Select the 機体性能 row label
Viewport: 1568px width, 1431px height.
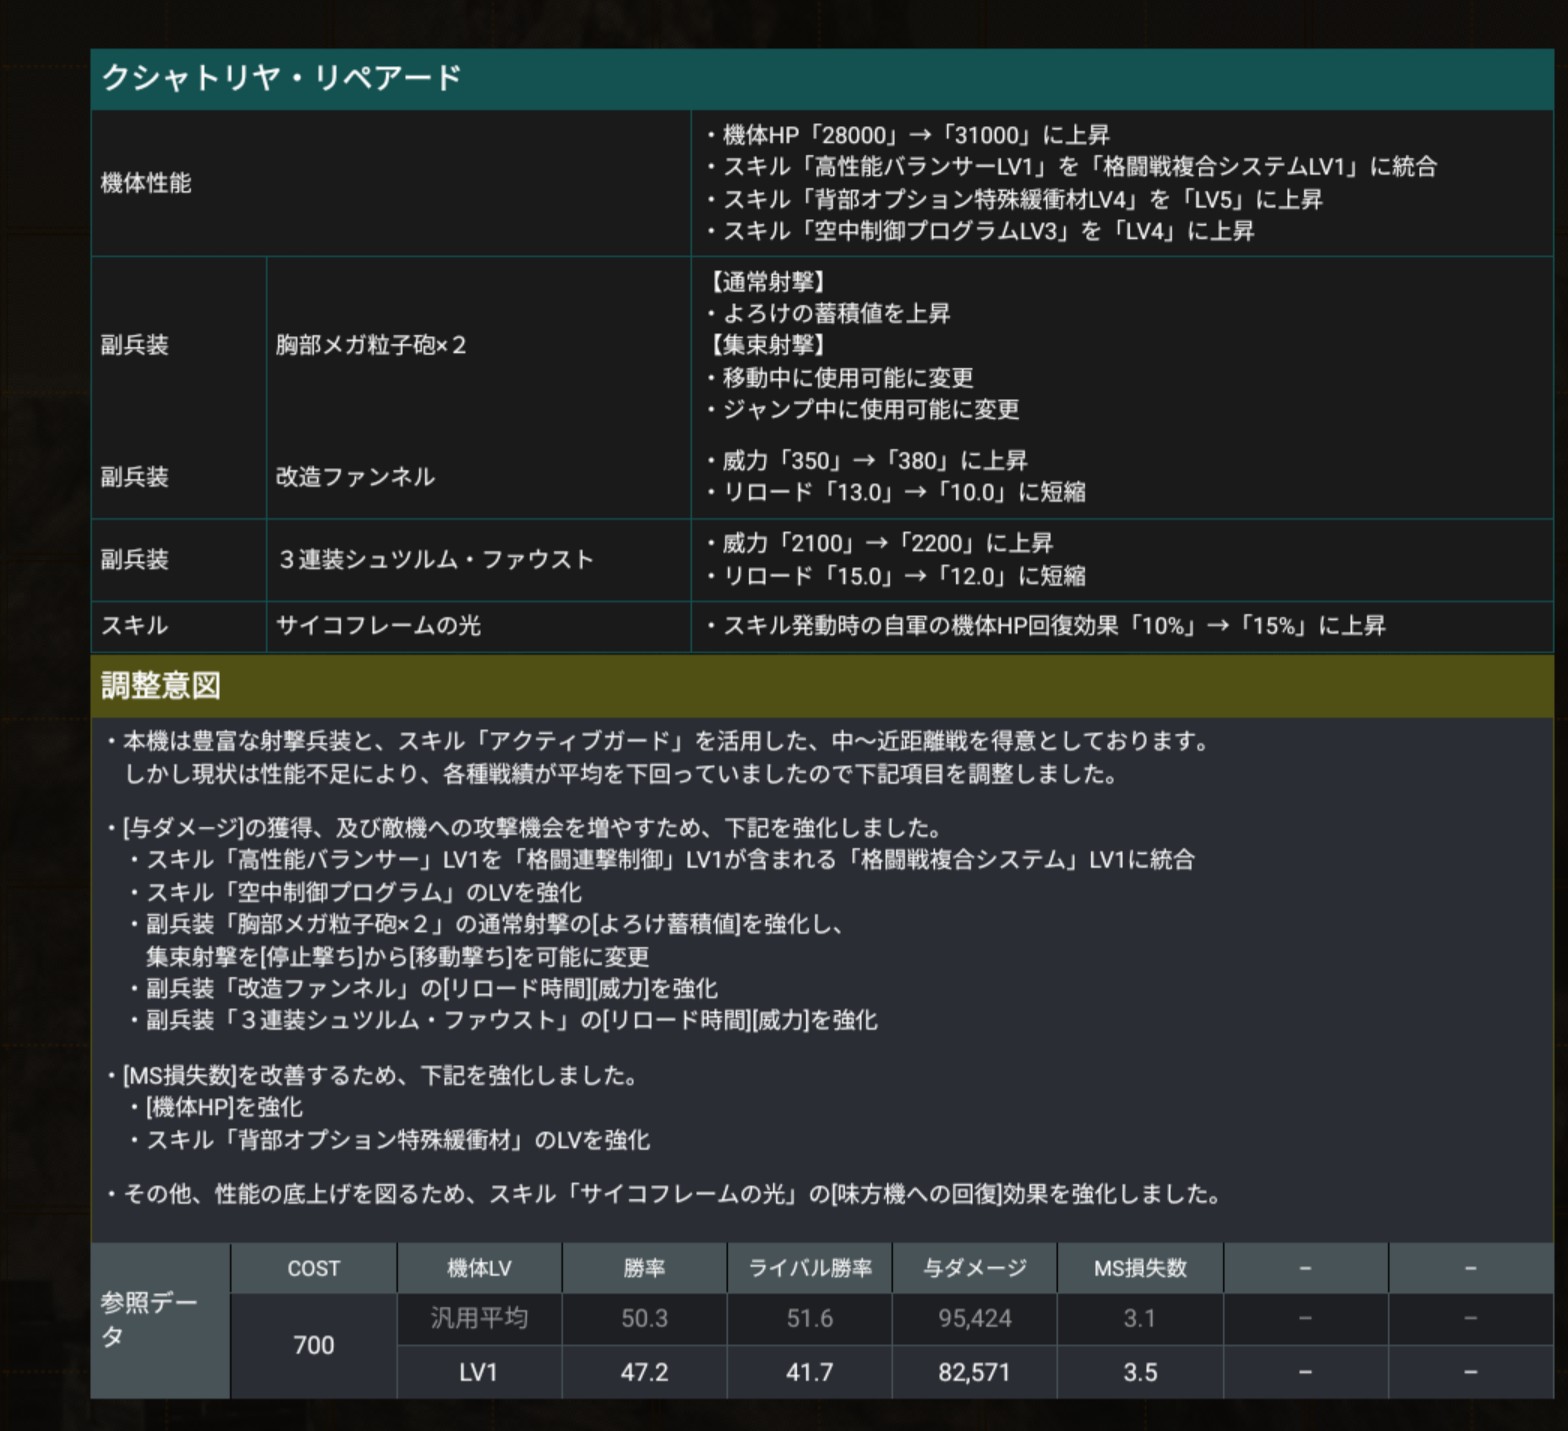pos(146,183)
